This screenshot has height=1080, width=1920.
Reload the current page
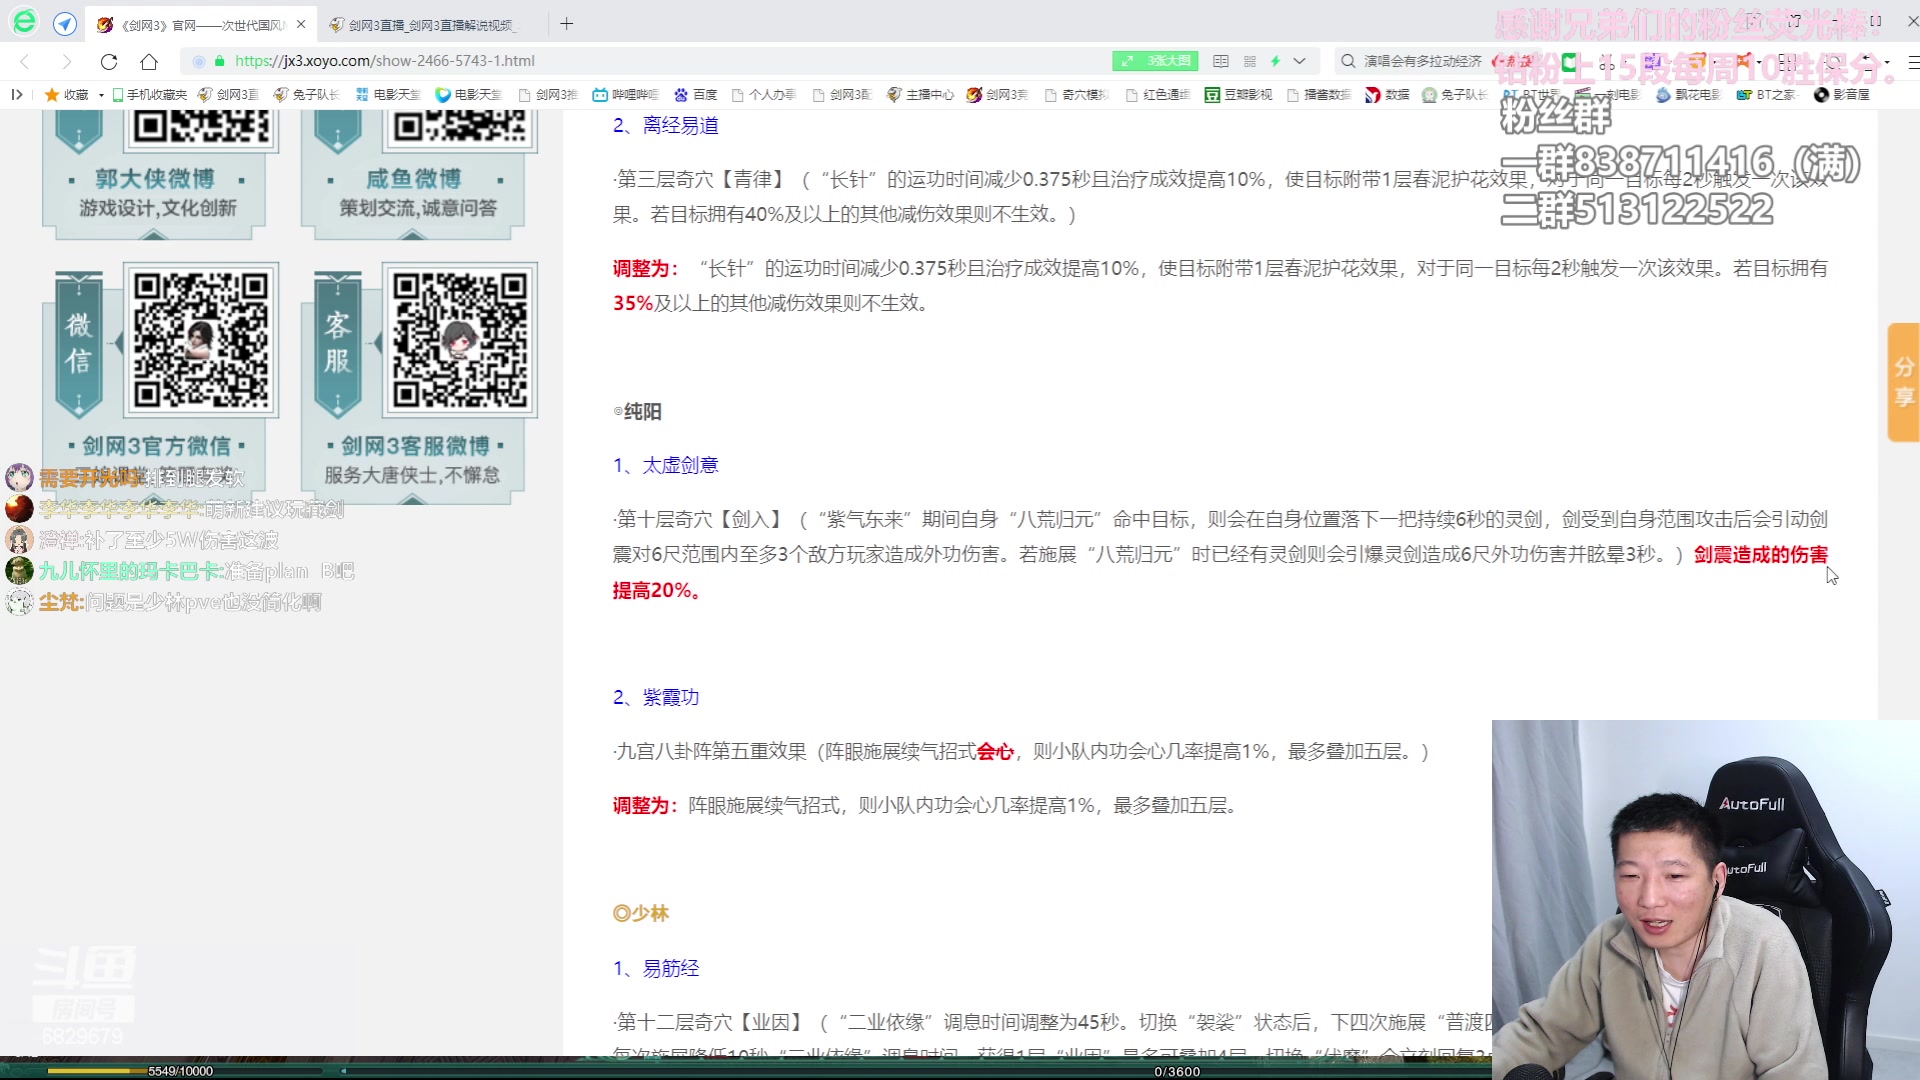point(109,61)
